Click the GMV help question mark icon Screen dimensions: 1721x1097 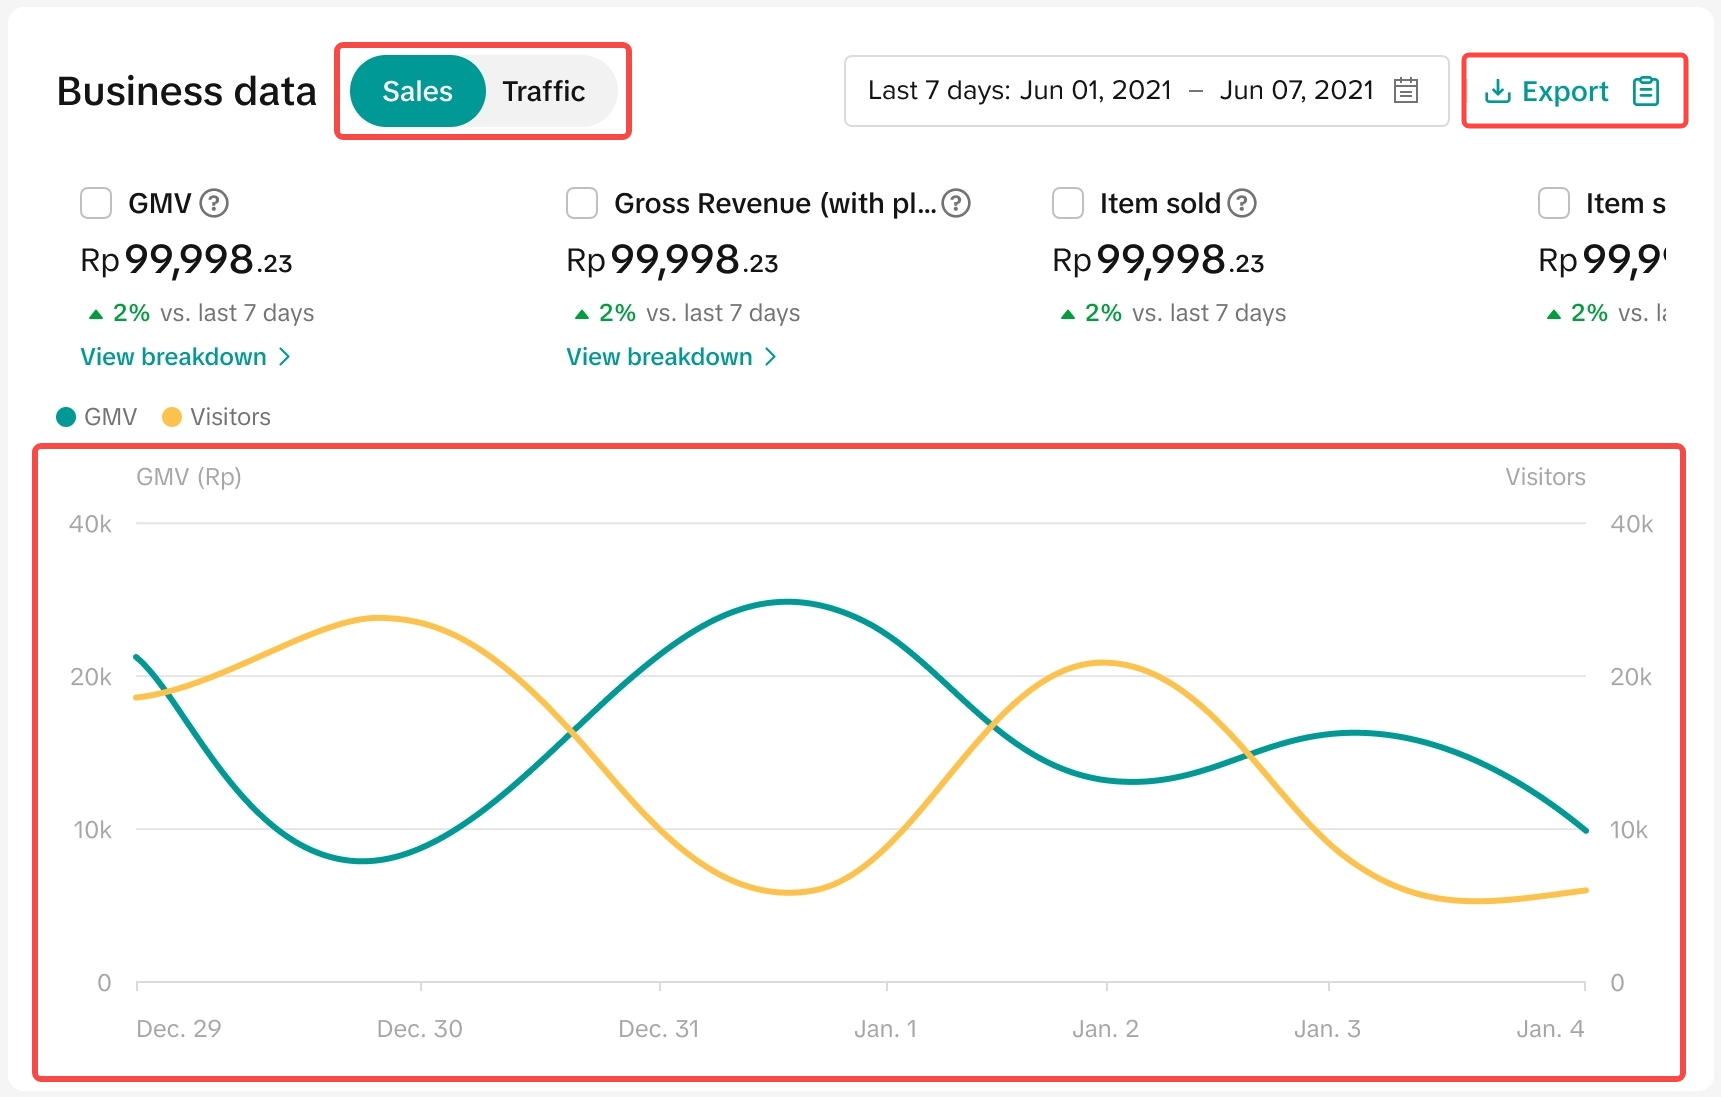pyautogui.click(x=214, y=203)
